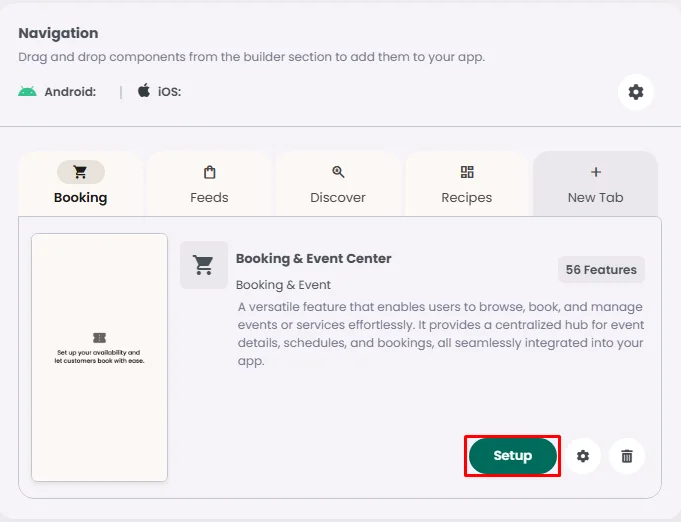Click the 56 Features badge
This screenshot has height=522, width=681.
[601, 270]
